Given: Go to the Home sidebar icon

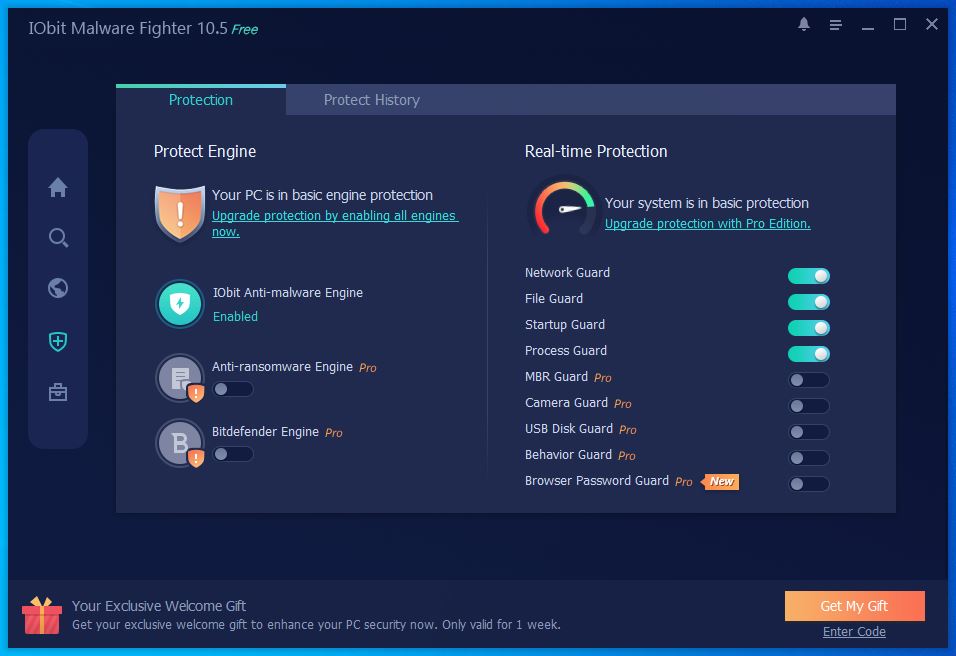Looking at the screenshot, I should (x=58, y=187).
